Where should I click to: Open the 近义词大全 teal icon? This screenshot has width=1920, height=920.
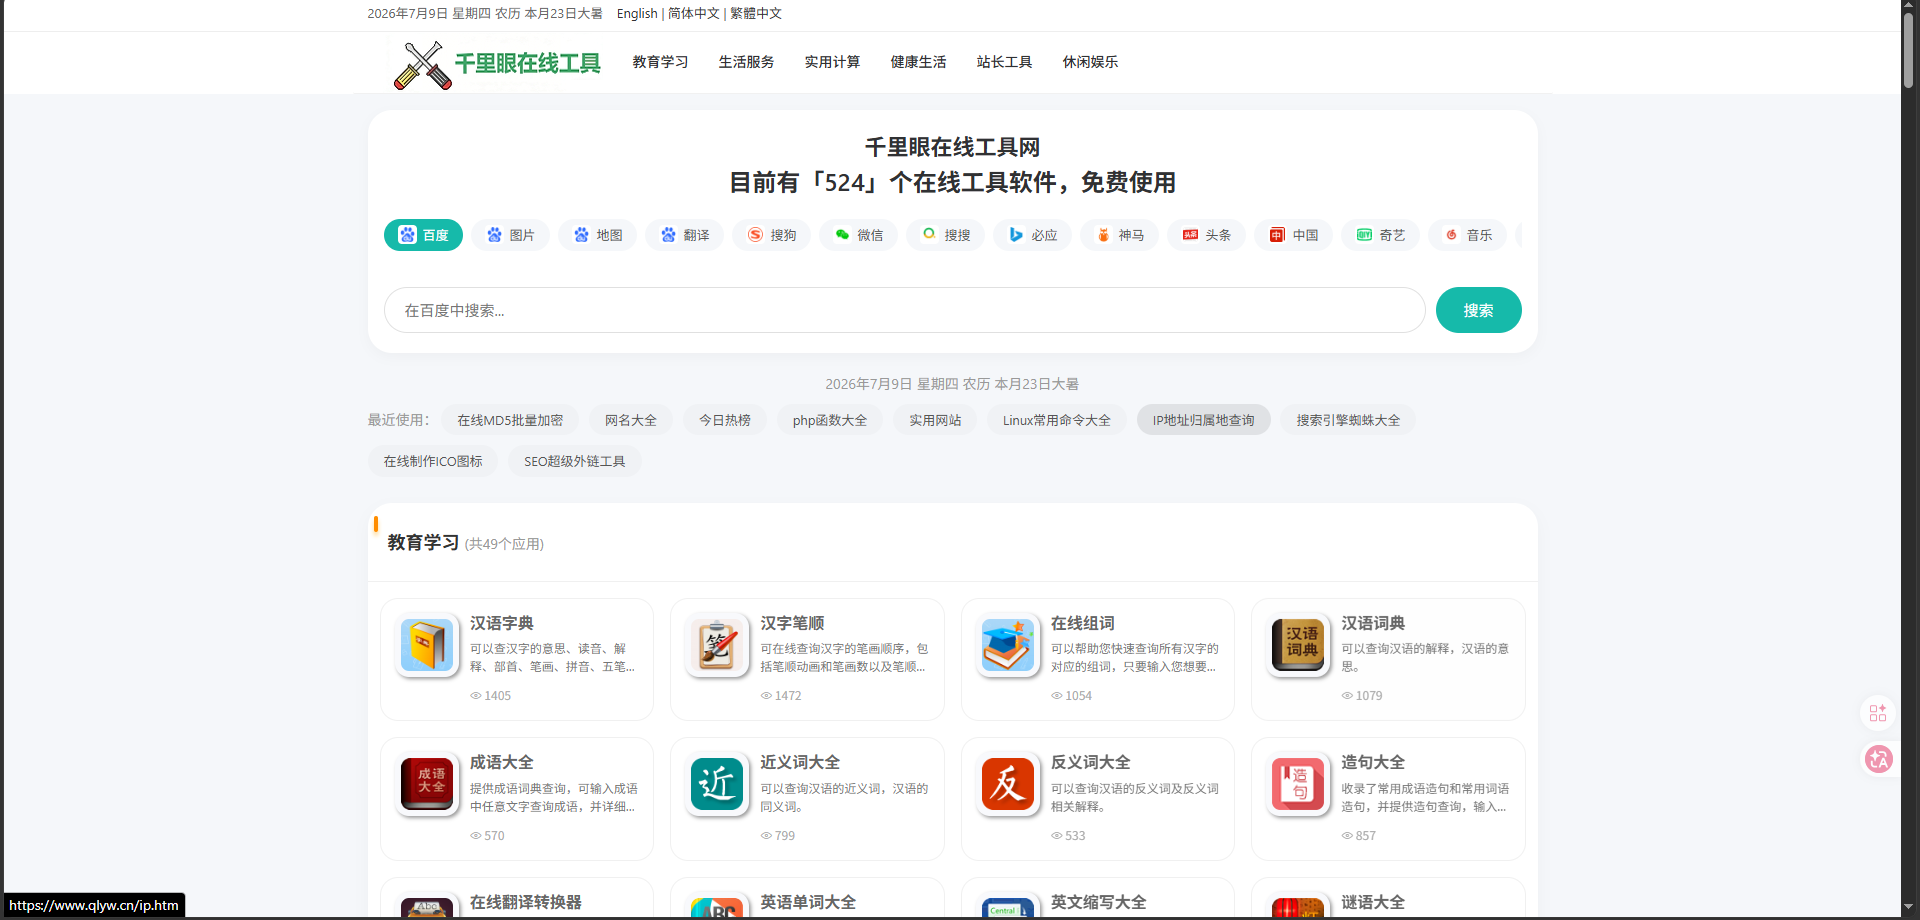point(717,784)
